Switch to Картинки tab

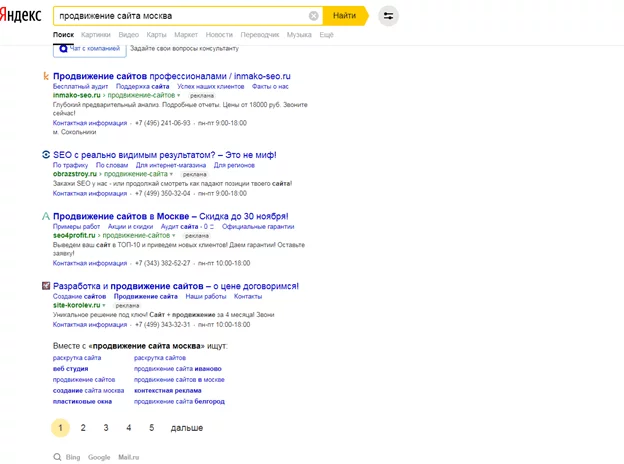96,35
